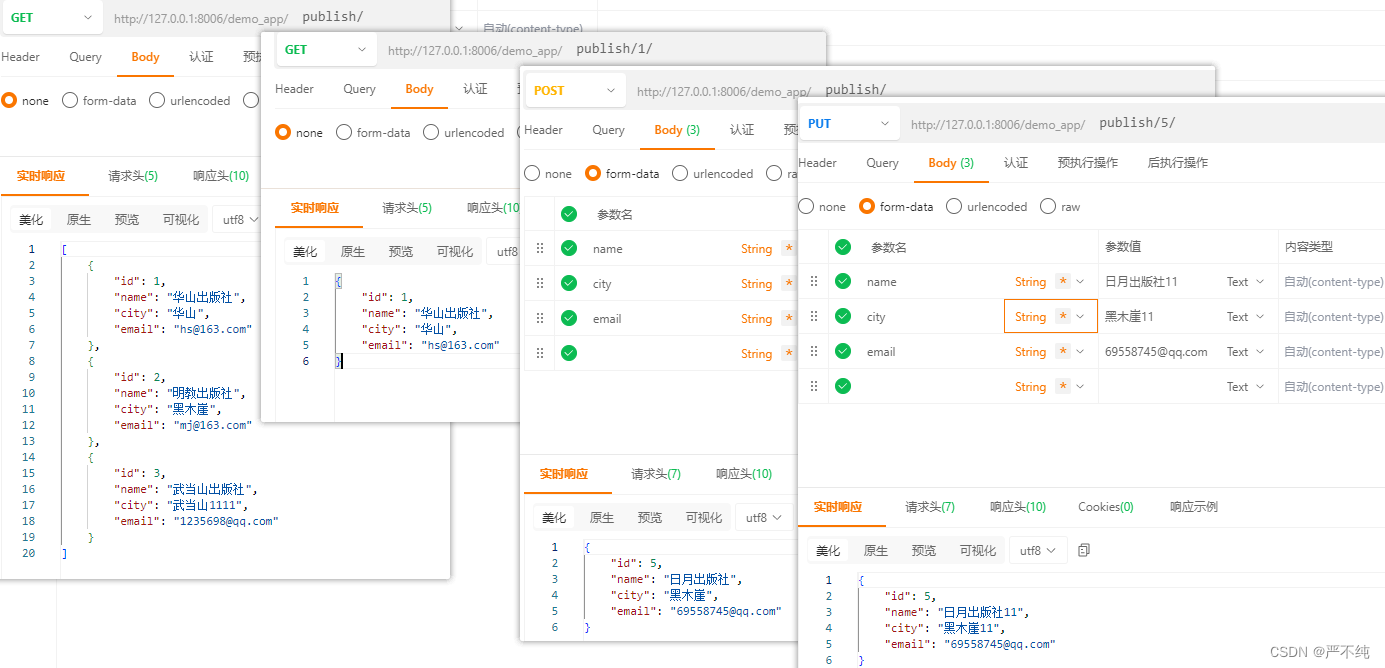1385x668 pixels.
Task: Click the PUT URL field publish/5/
Action: [x=1138, y=123]
